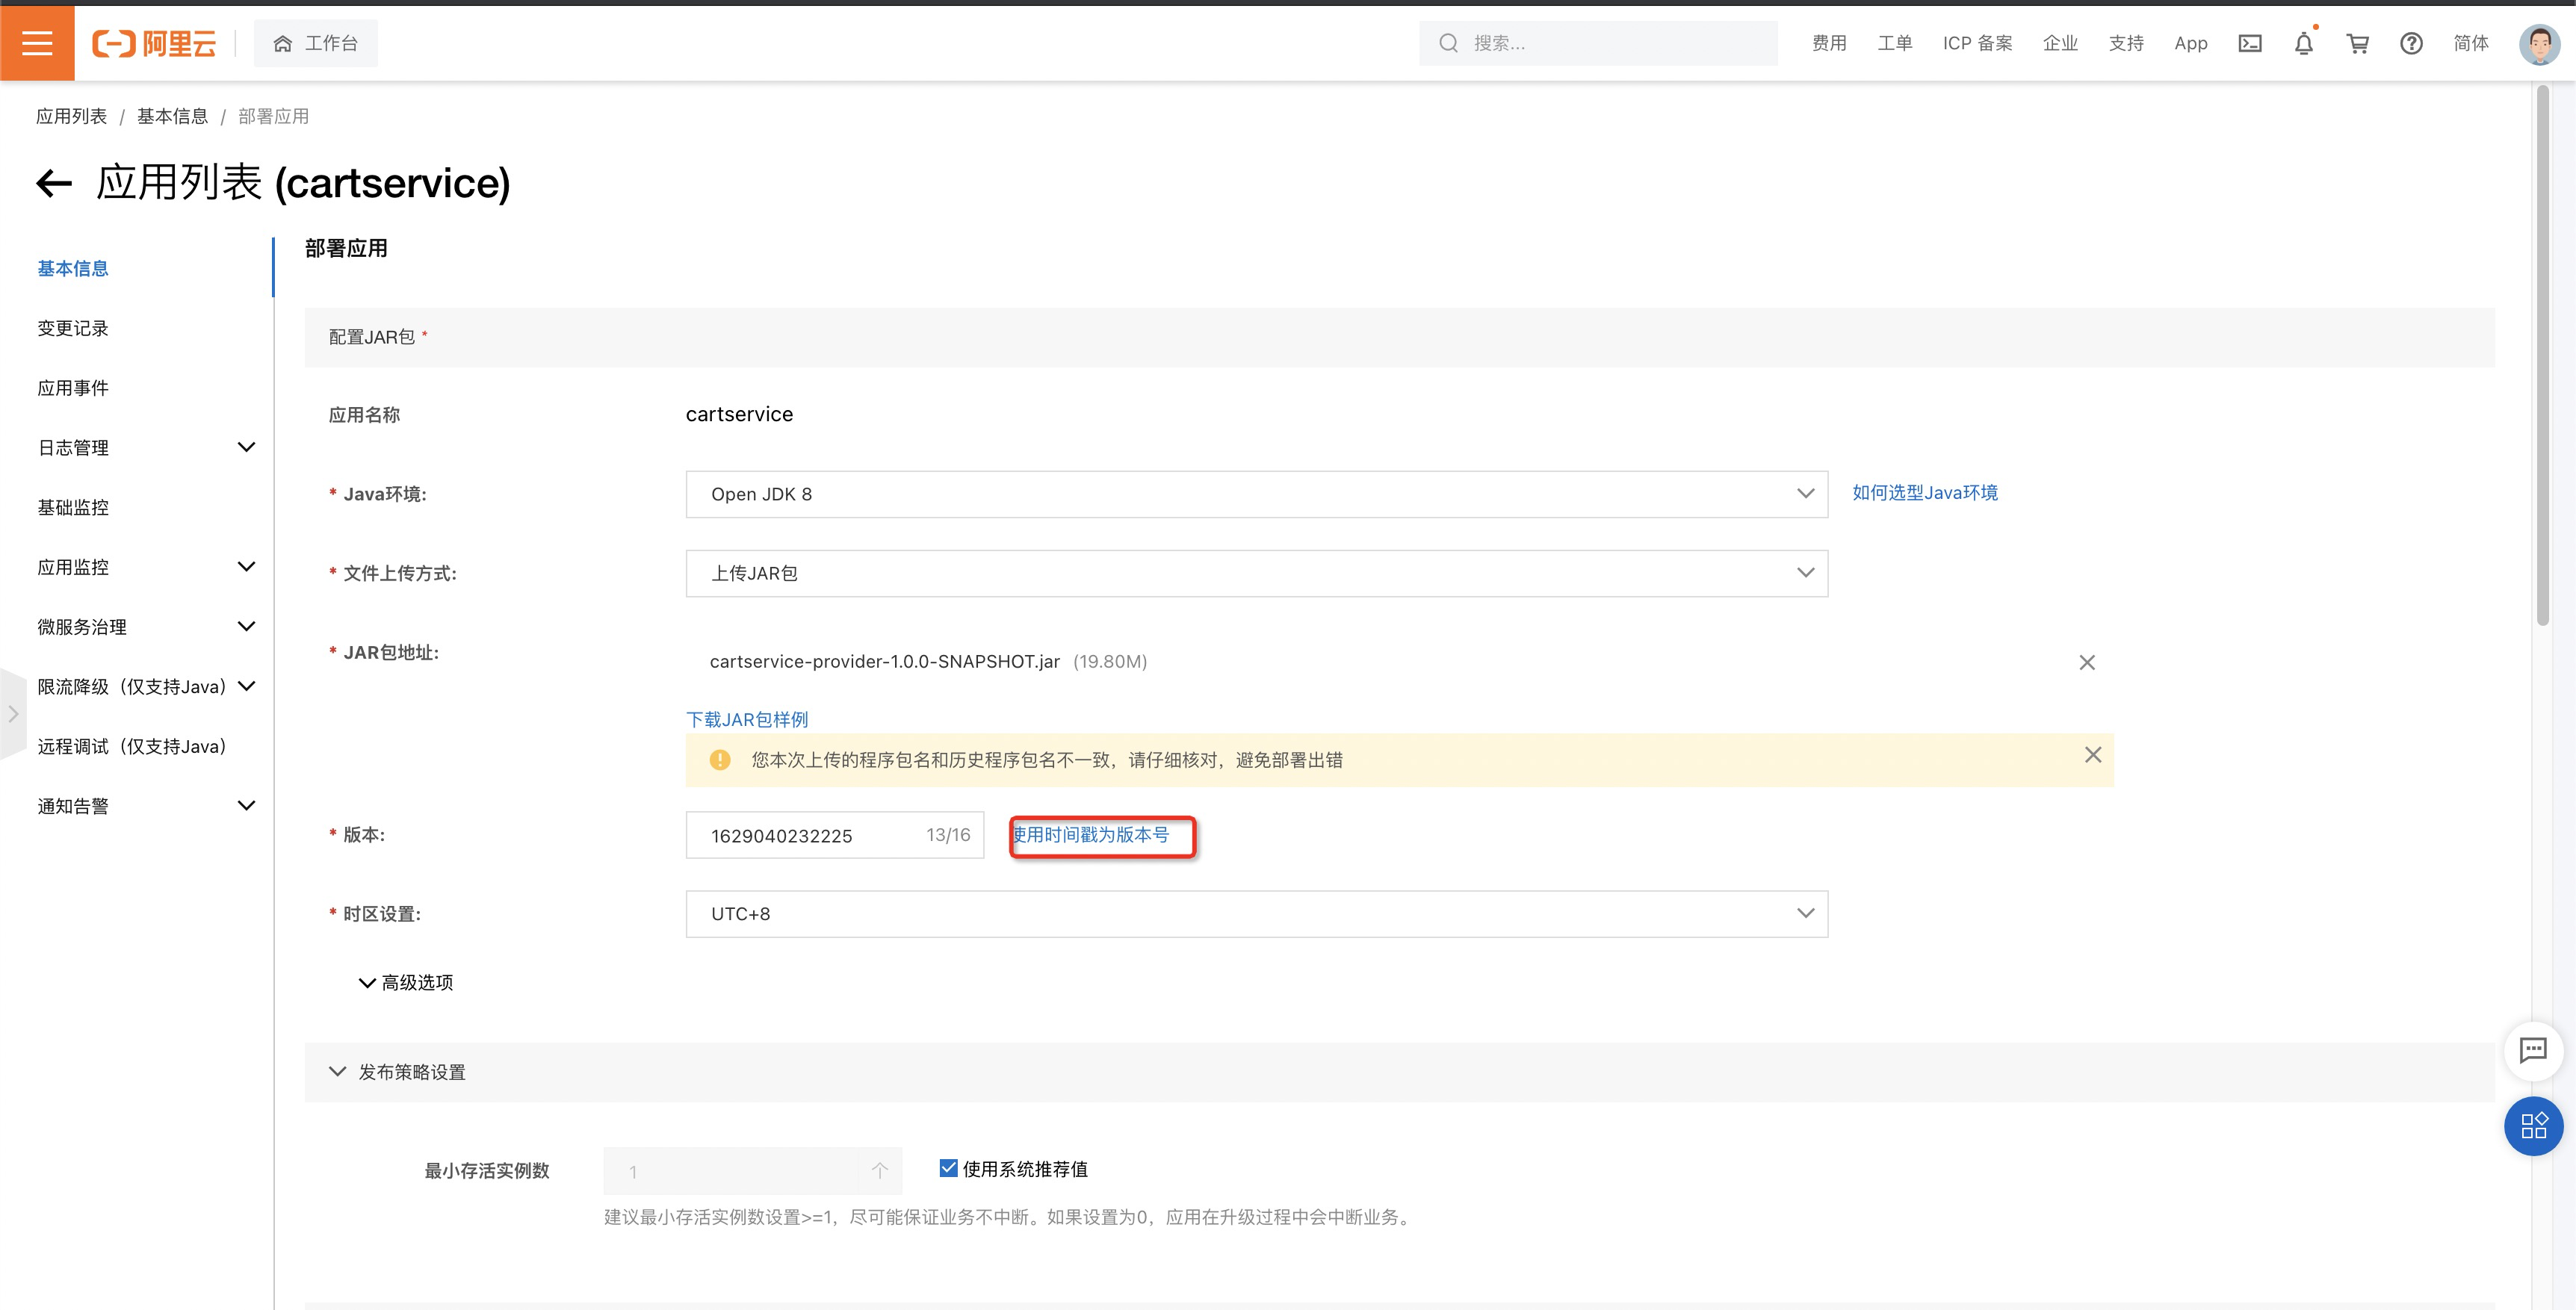The width and height of the screenshot is (2576, 1310).
Task: Click the minimum alive instances field
Action: [x=752, y=1171]
